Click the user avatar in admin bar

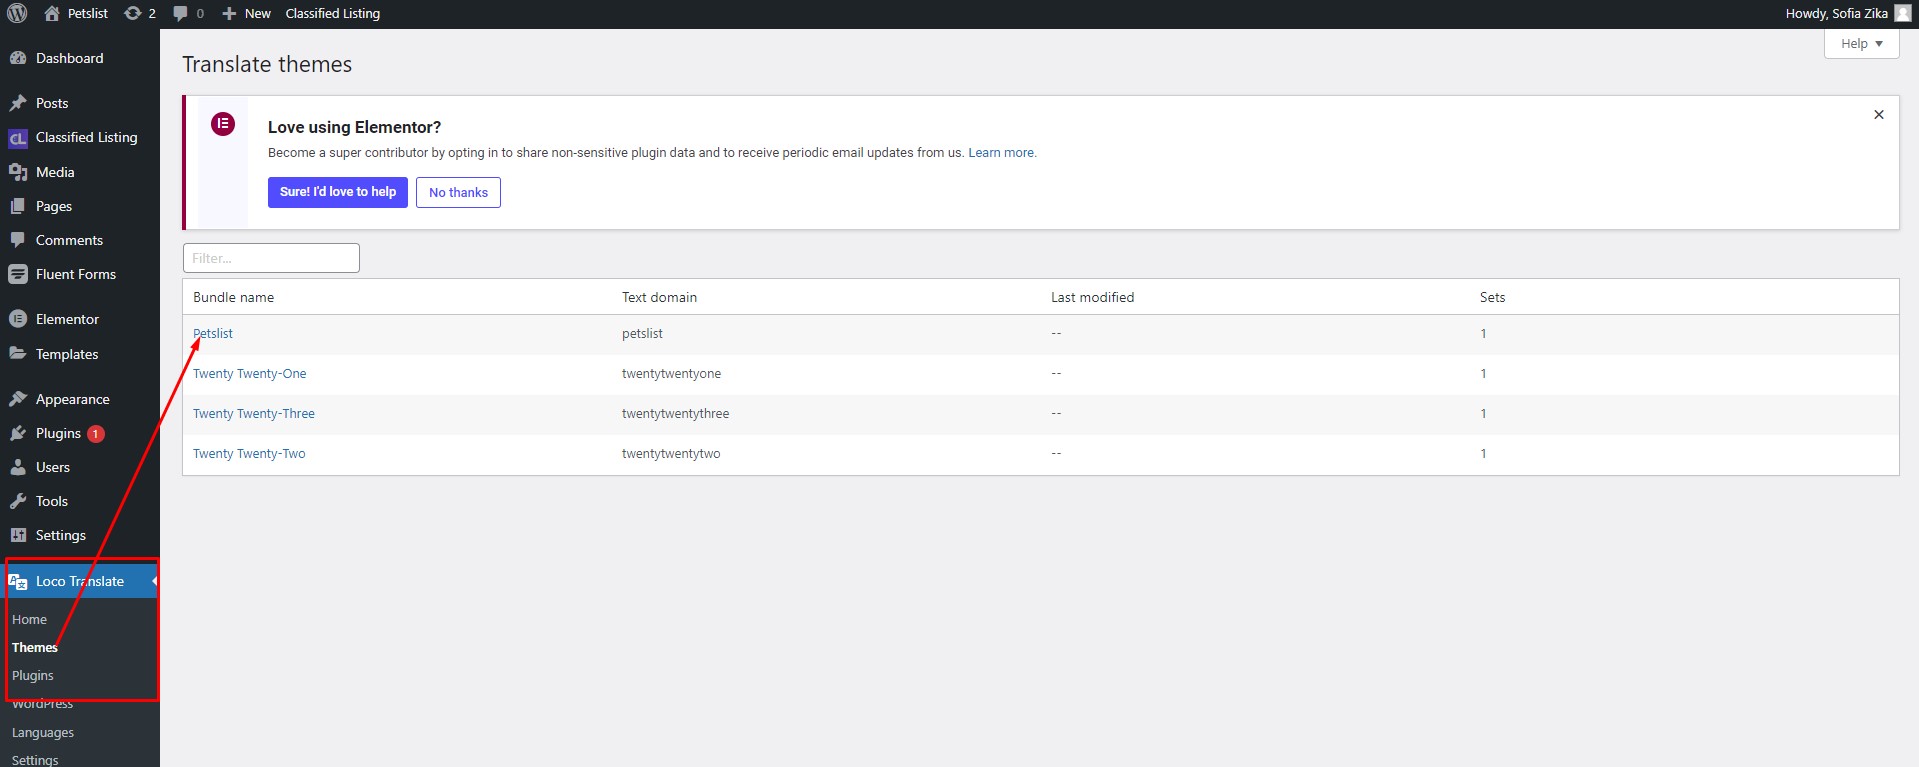point(1902,14)
